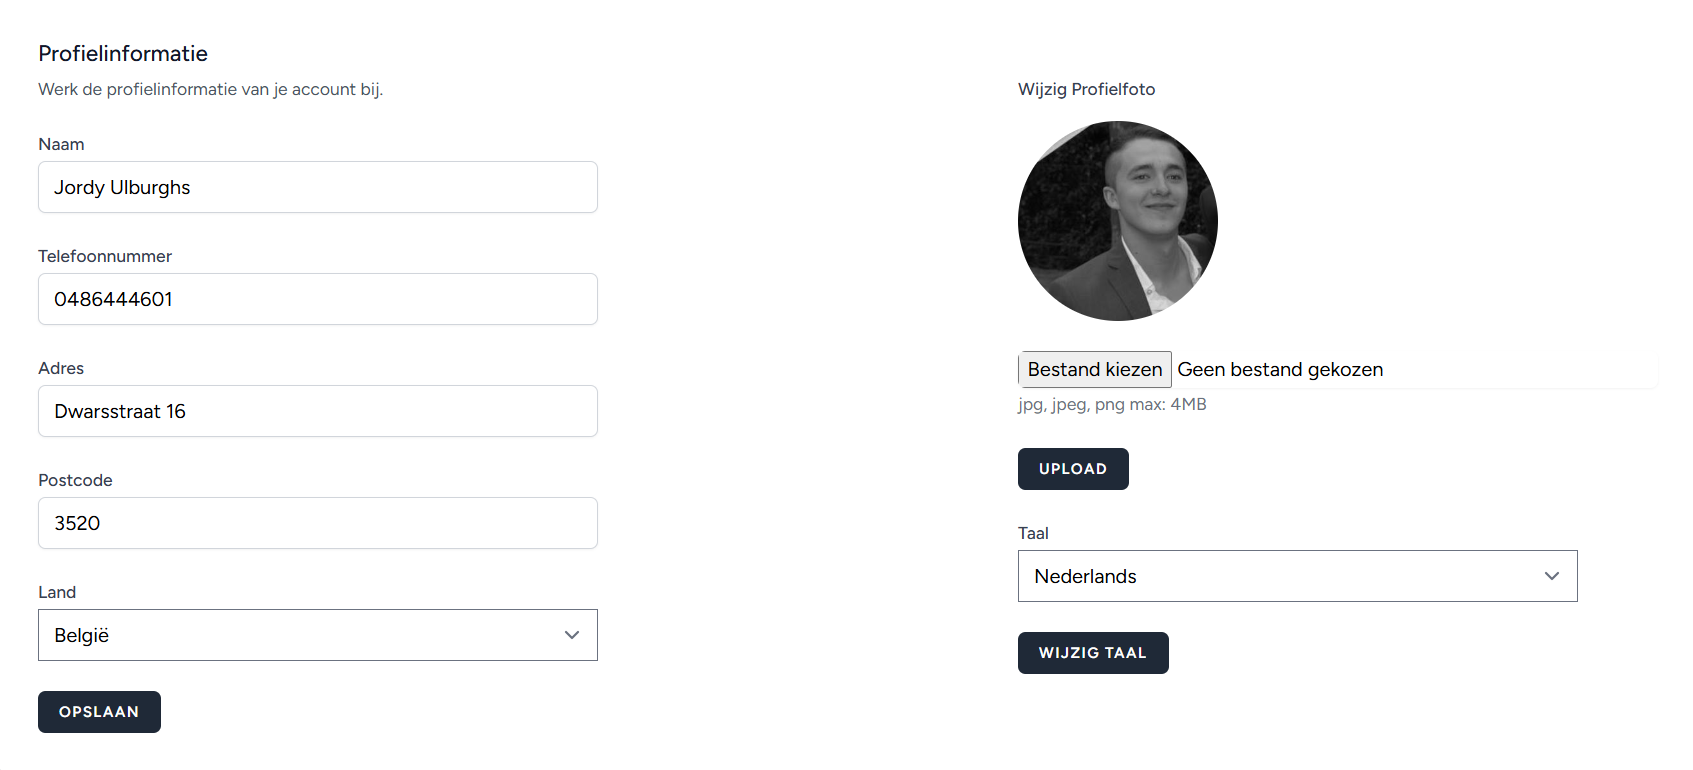The image size is (1693, 770).
Task: Click Bestand kiezen to choose a file
Action: click(x=1095, y=369)
